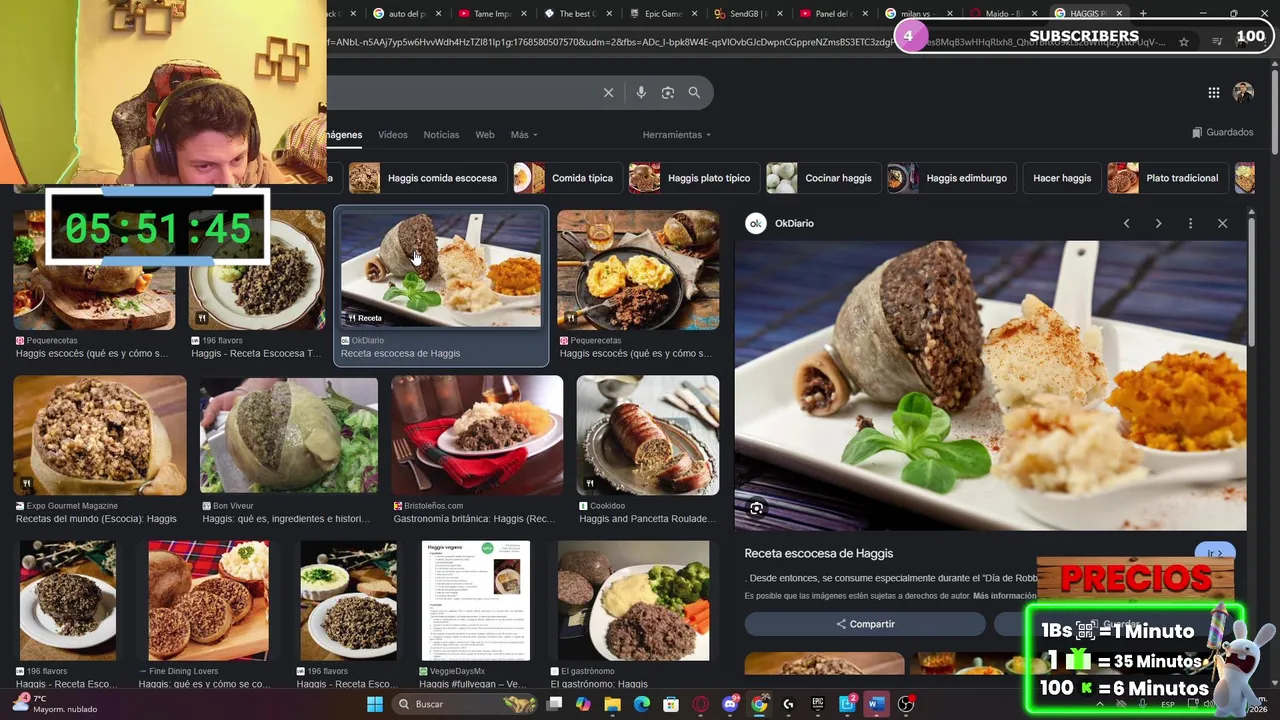Open Discord from the taskbar

point(730,704)
